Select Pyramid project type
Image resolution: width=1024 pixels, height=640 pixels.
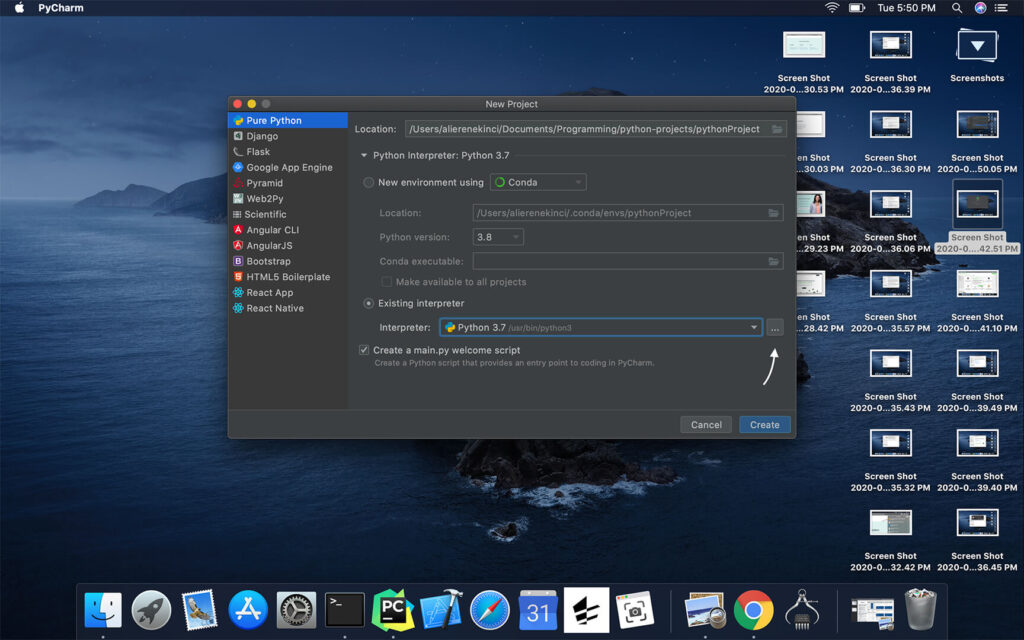click(x=287, y=183)
